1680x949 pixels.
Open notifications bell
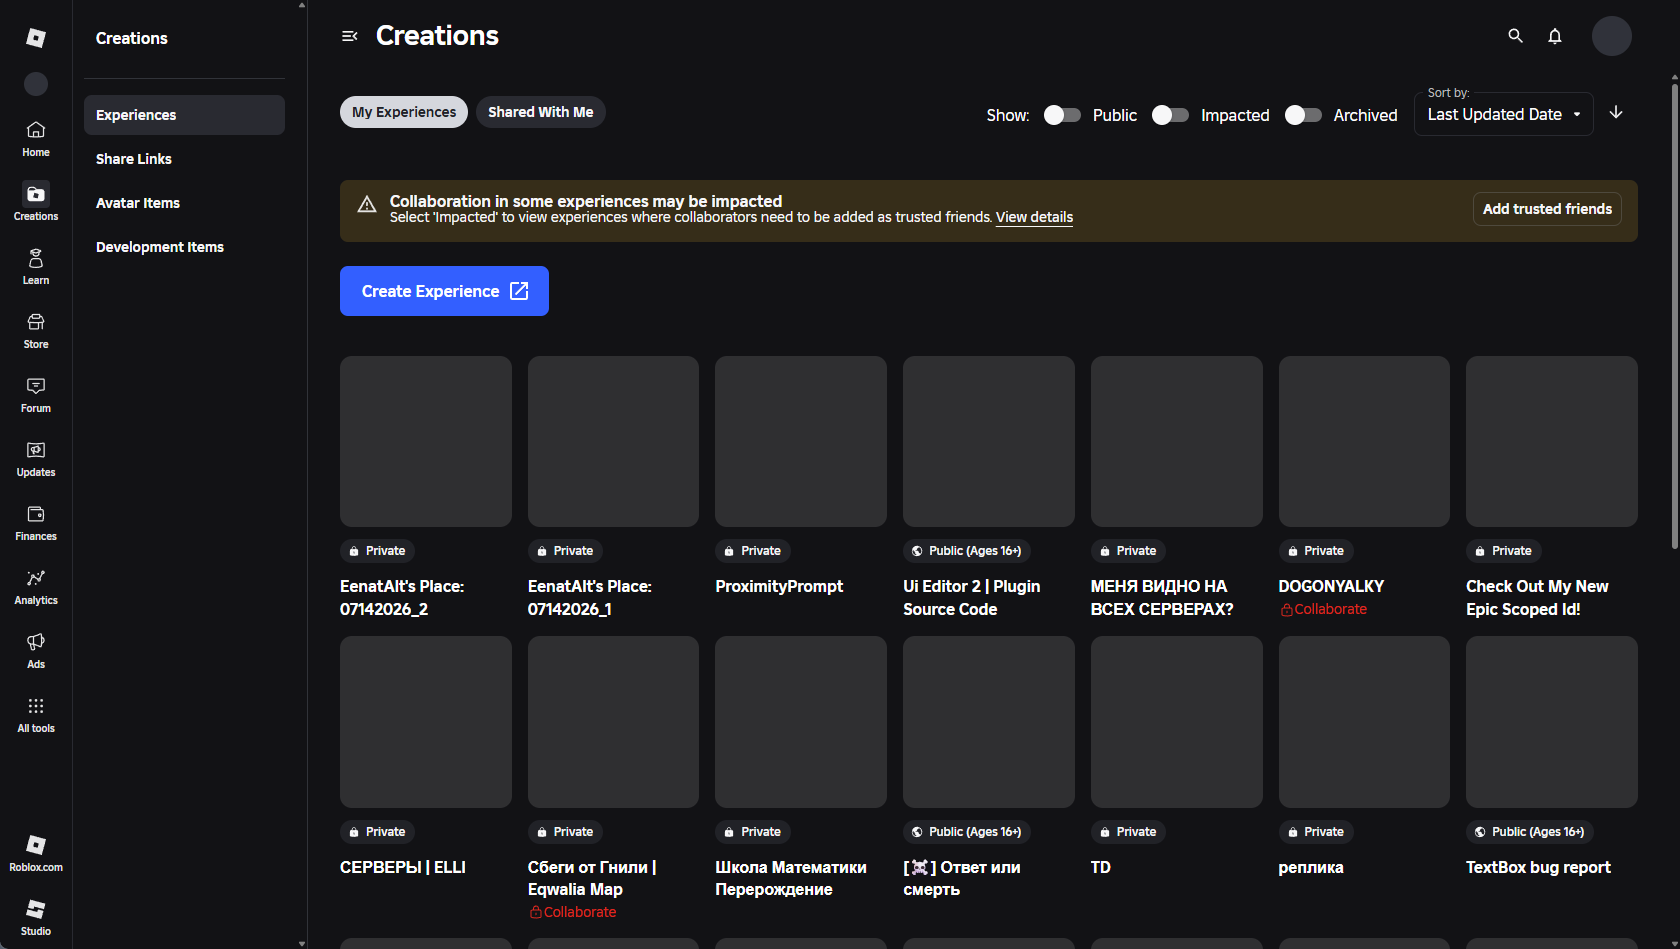tap(1555, 36)
